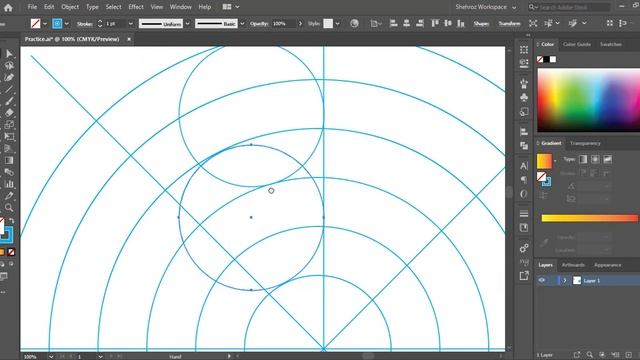Switch to the Color Guide tab
640x360 pixels.
pos(577,44)
